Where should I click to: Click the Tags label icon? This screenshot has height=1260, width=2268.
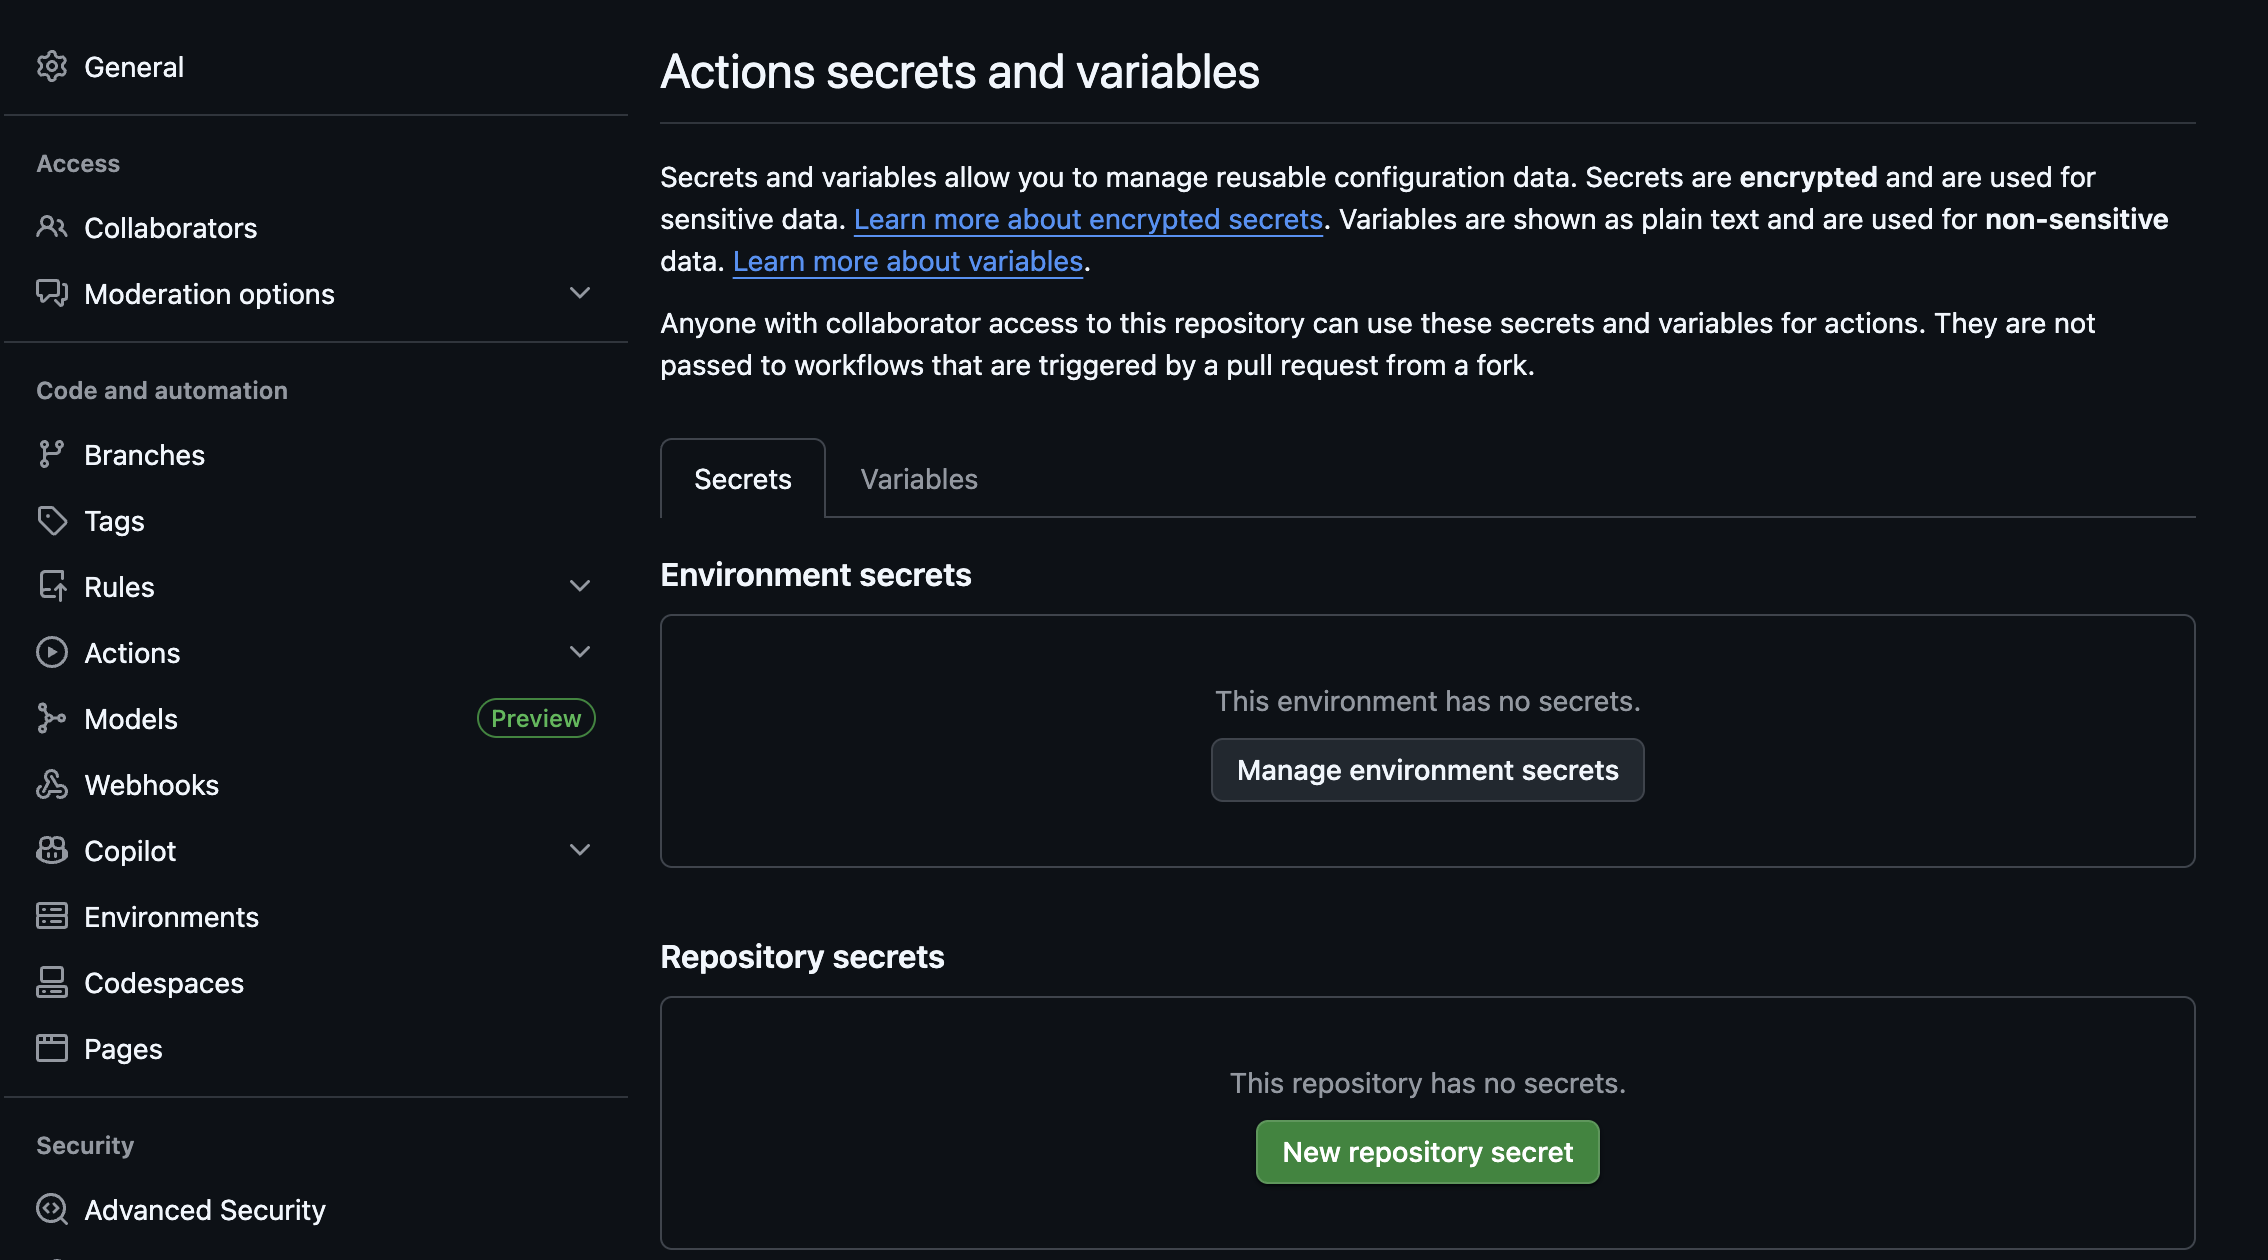[52, 521]
